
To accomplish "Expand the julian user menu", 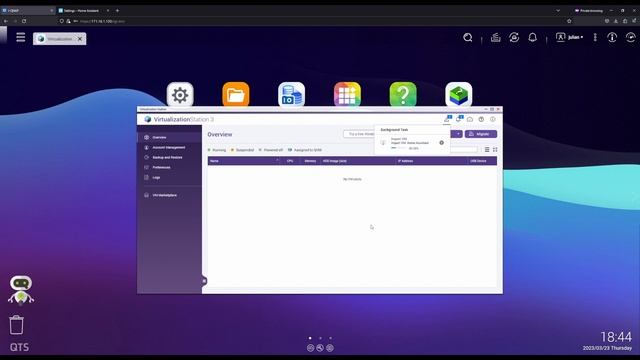I will pos(569,37).
